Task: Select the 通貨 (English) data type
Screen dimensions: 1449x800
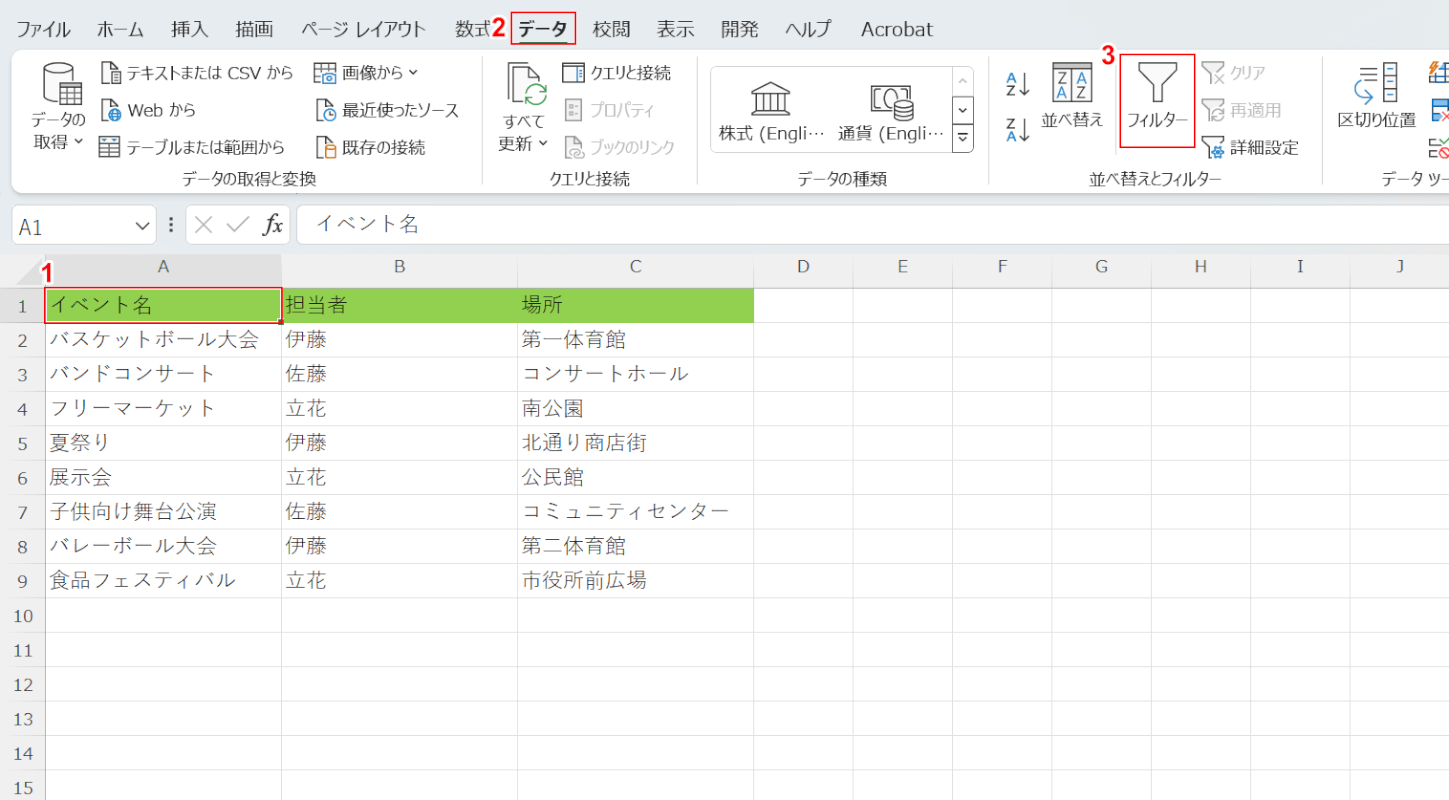Action: (891, 110)
